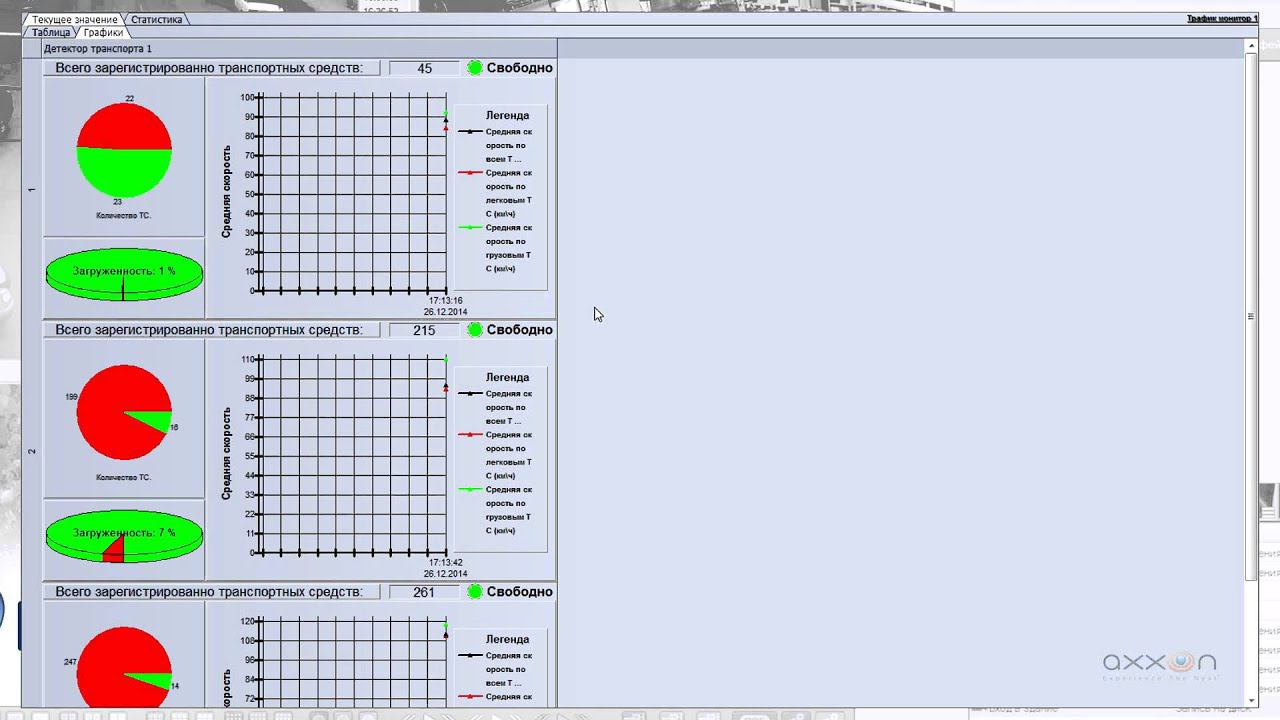Select the pie chart with values 199 and 16
The width and height of the screenshot is (1280, 720).
click(124, 412)
